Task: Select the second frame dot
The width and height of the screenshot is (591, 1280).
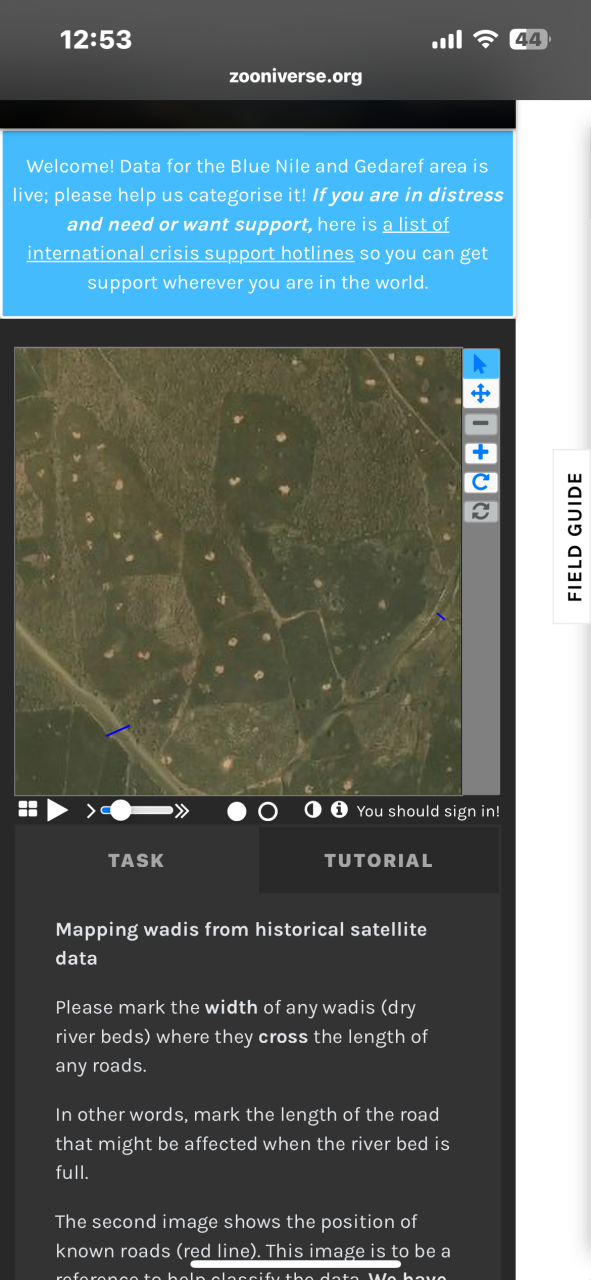Action: click(x=267, y=811)
